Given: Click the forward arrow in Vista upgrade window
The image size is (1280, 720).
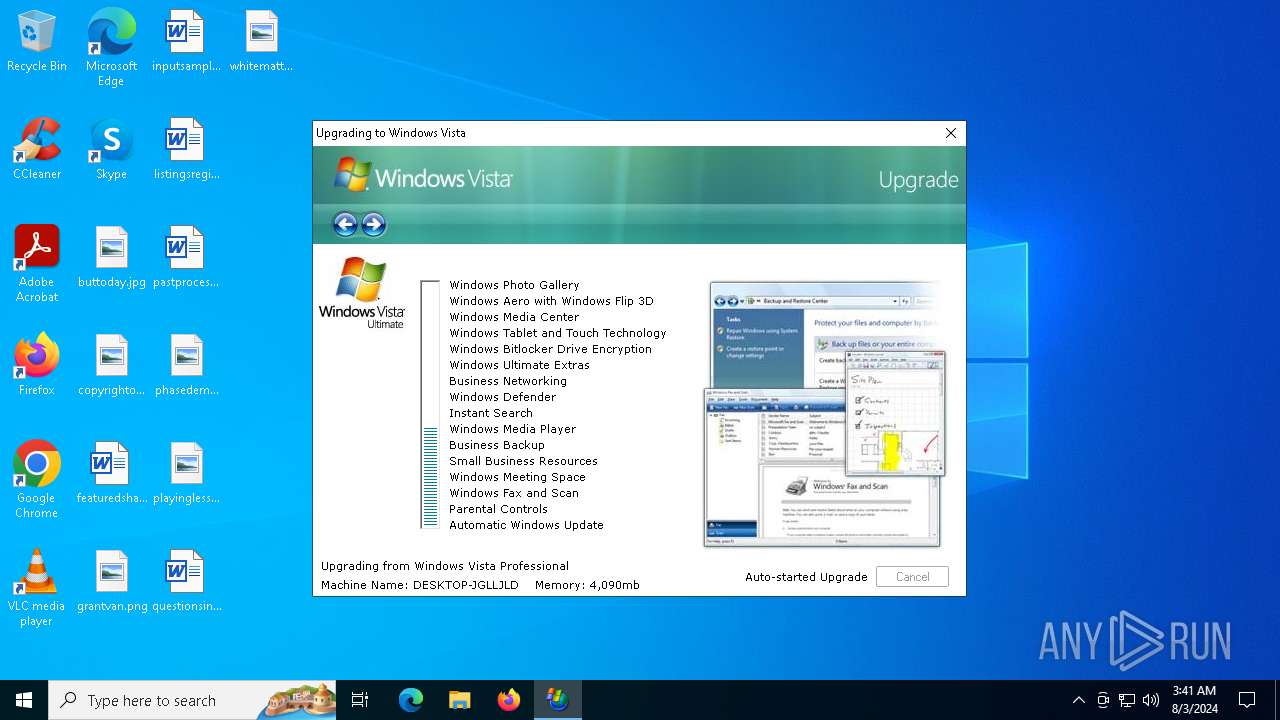Looking at the screenshot, I should tap(373, 224).
